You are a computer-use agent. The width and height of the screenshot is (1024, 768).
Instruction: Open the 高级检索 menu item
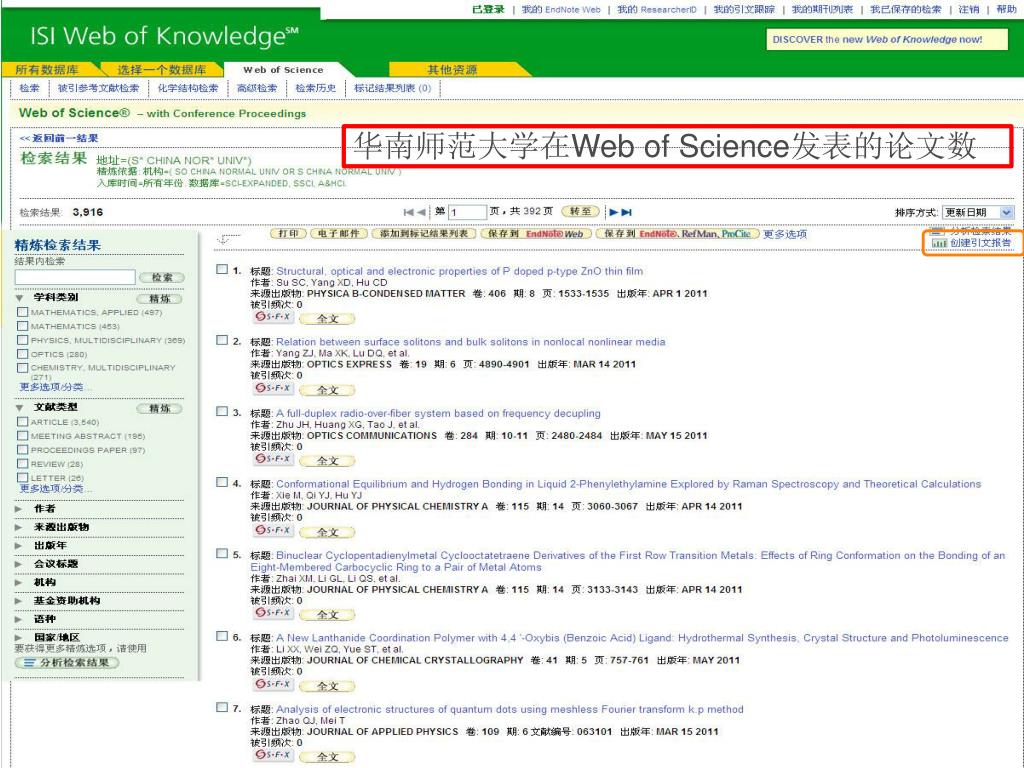click(257, 88)
